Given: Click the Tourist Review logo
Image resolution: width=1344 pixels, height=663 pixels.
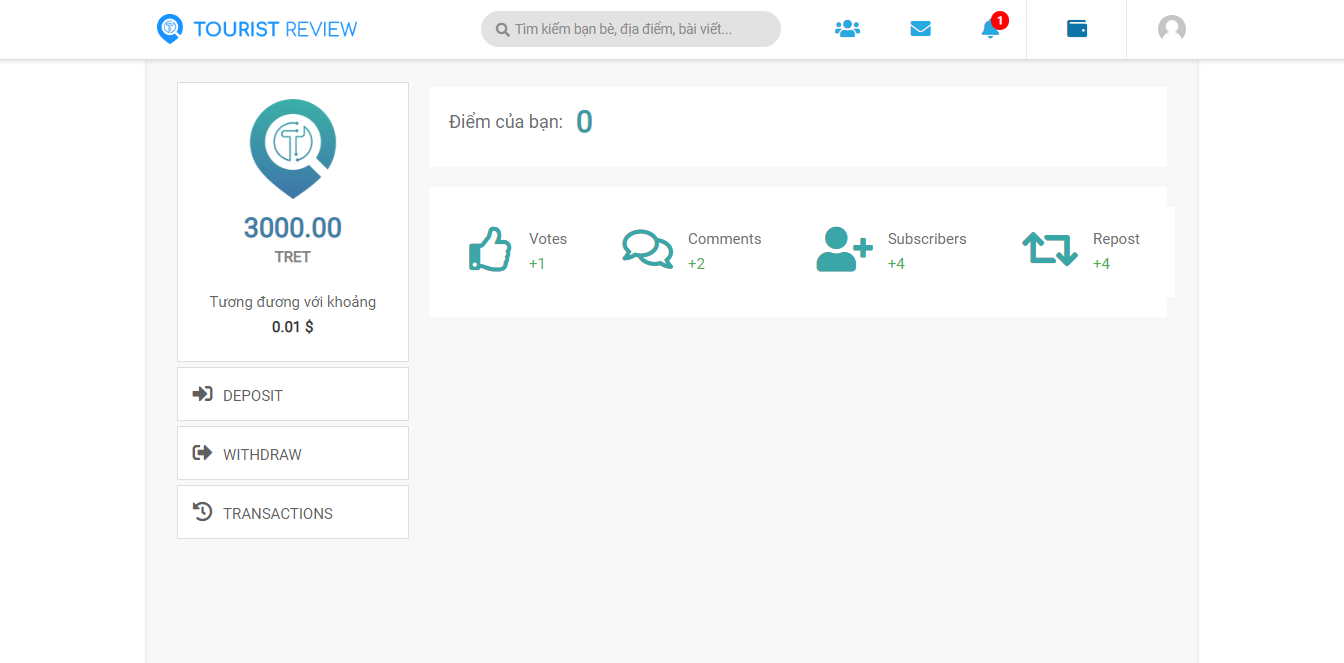Looking at the screenshot, I should point(170,29).
